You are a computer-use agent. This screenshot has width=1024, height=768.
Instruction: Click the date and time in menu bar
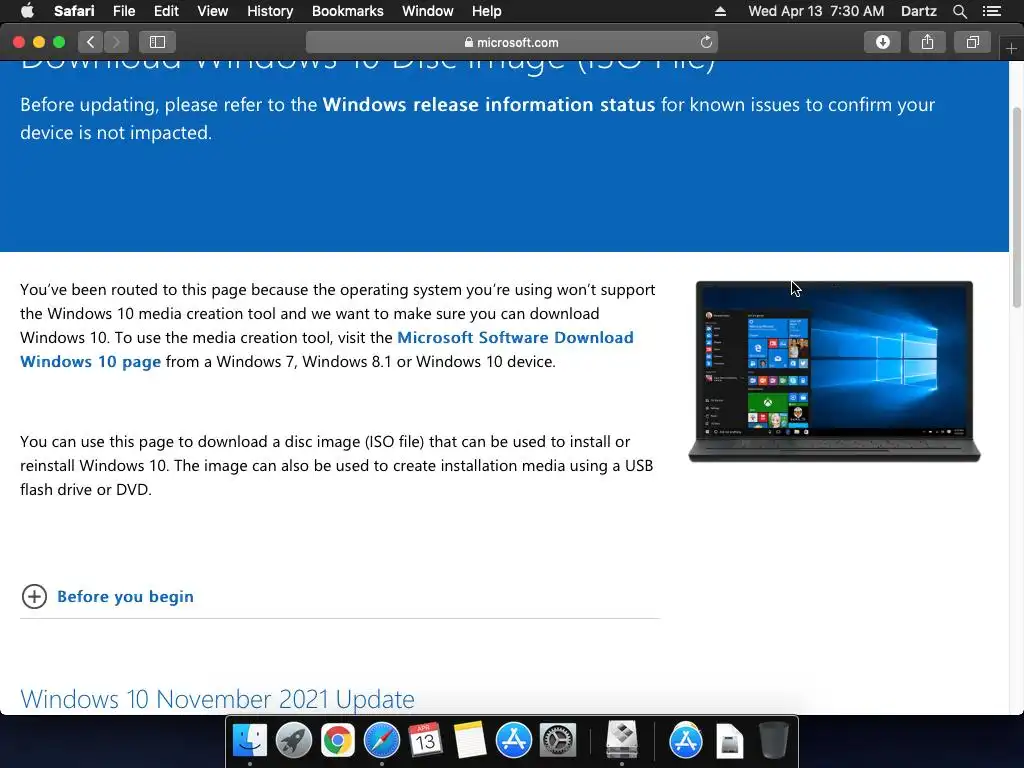816,11
